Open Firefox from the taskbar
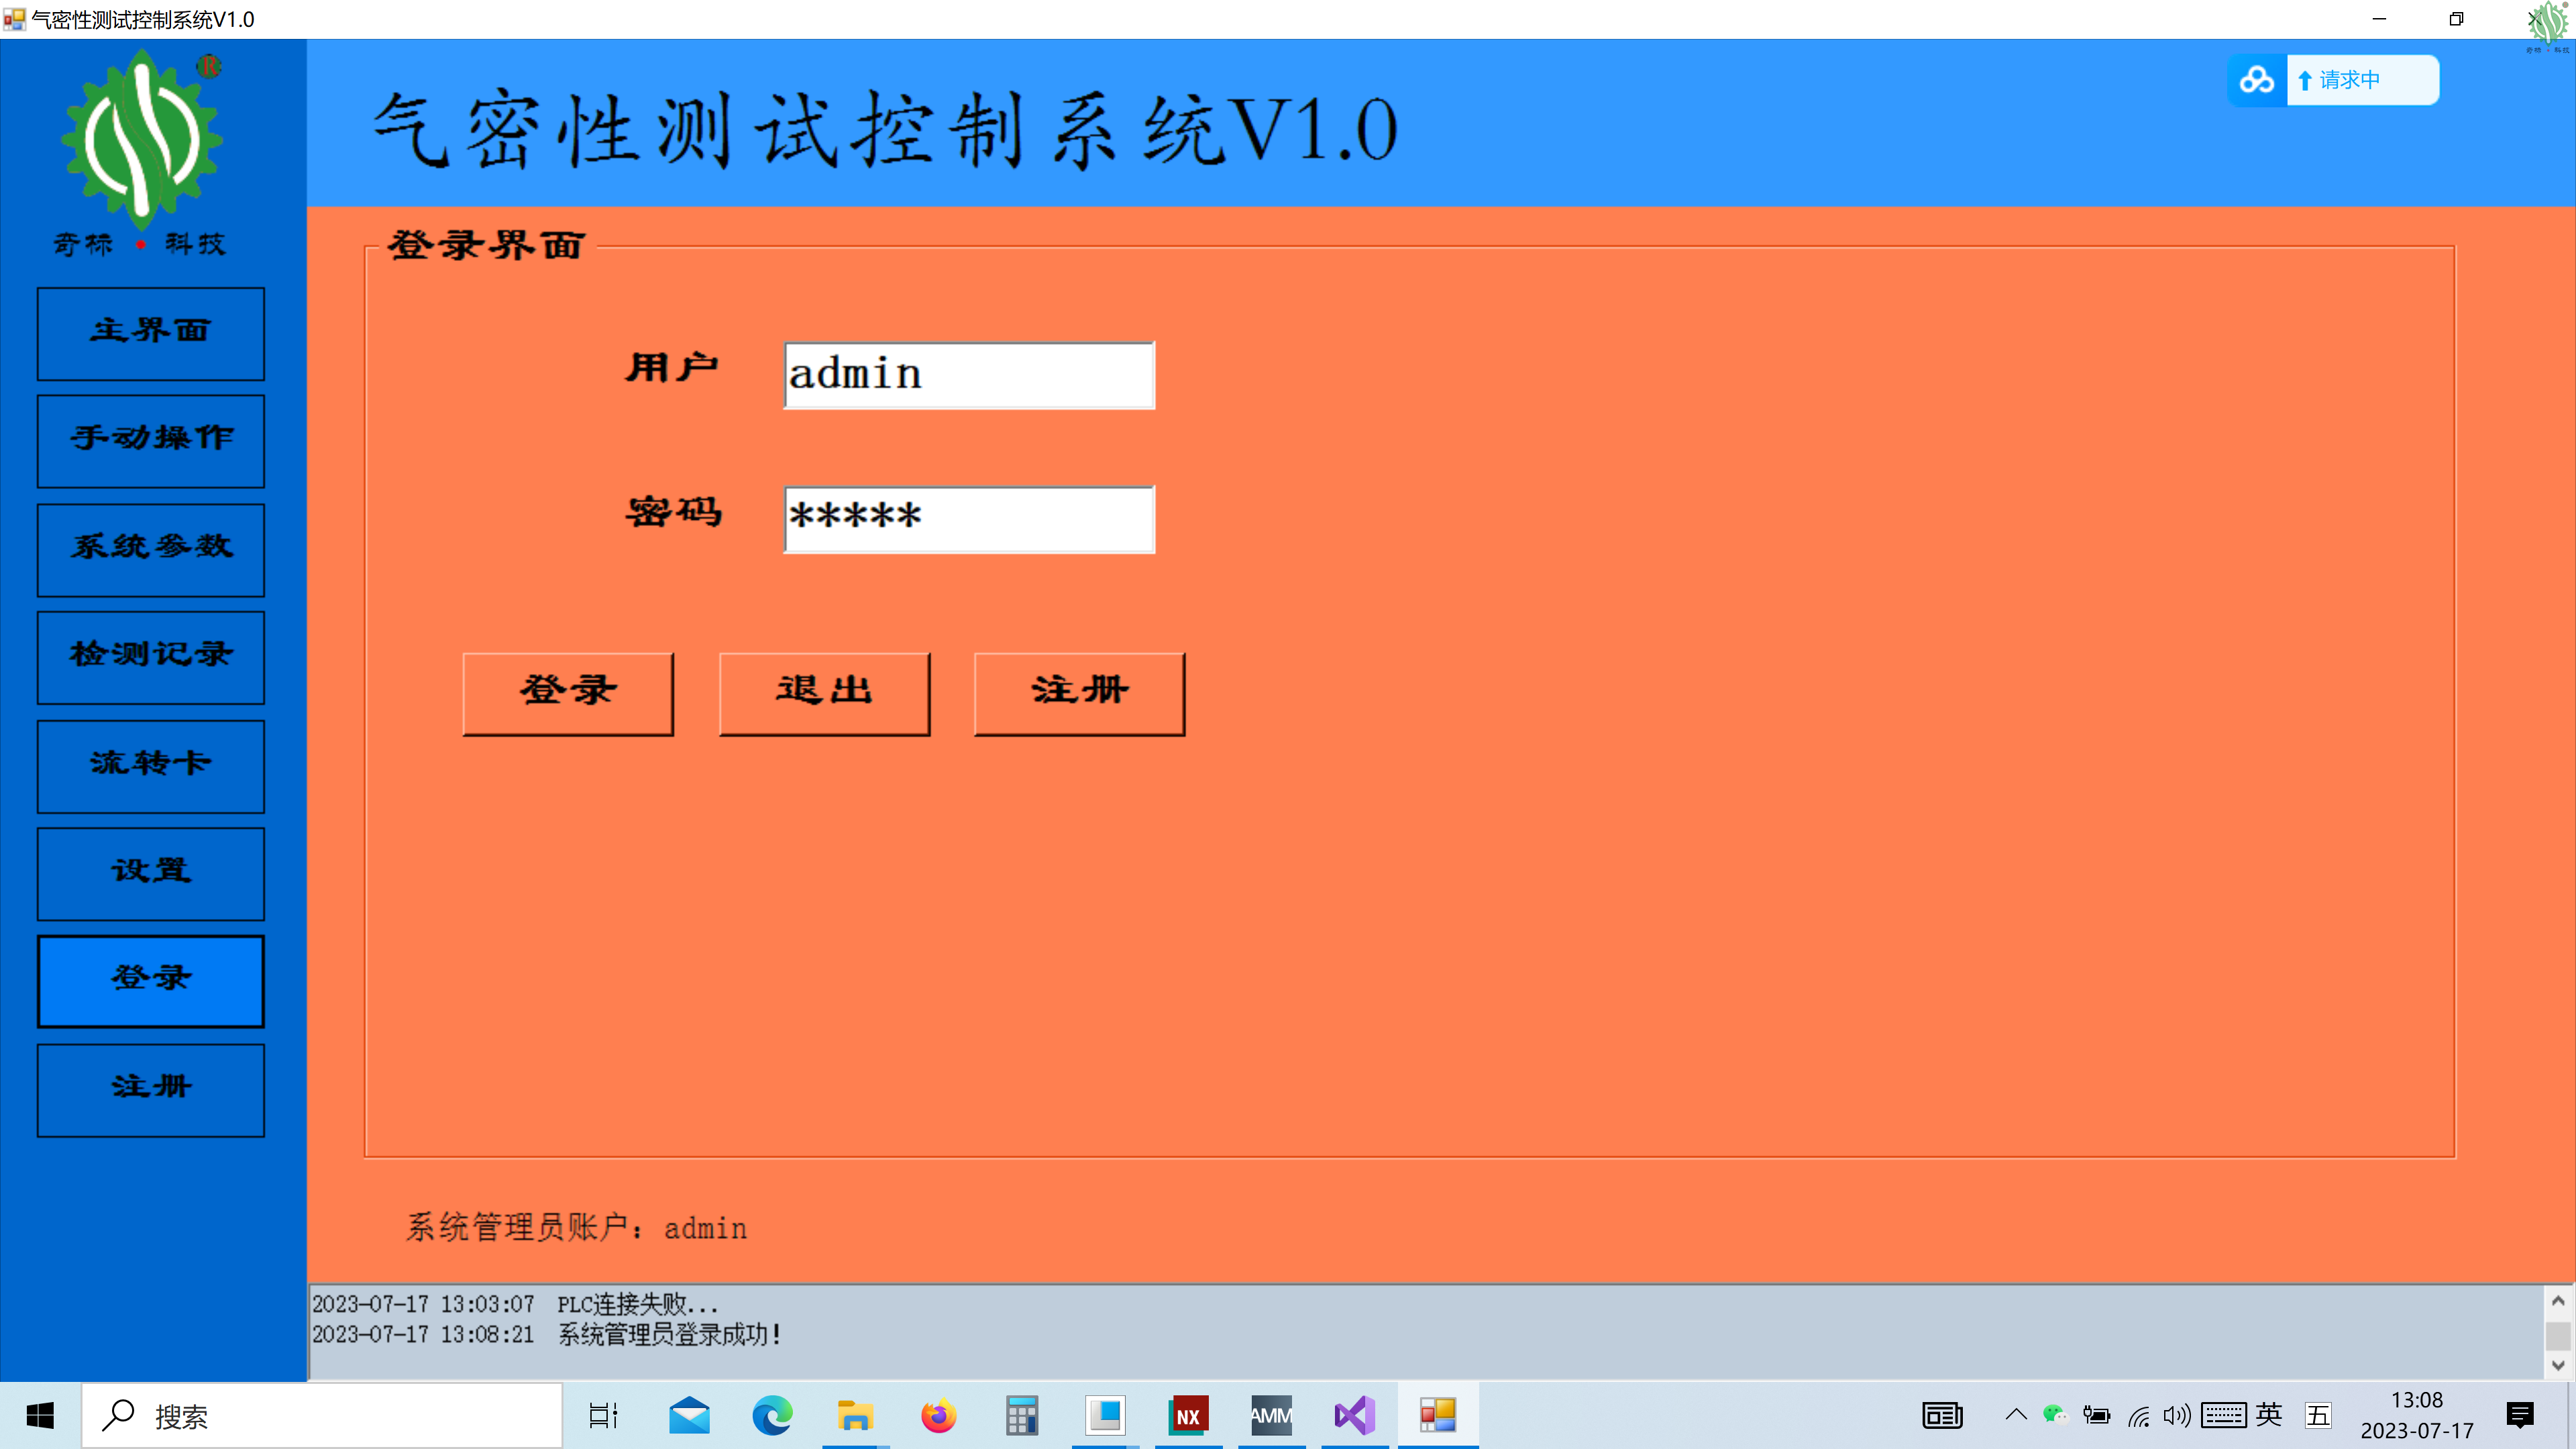2576x1449 pixels. pos(938,1416)
